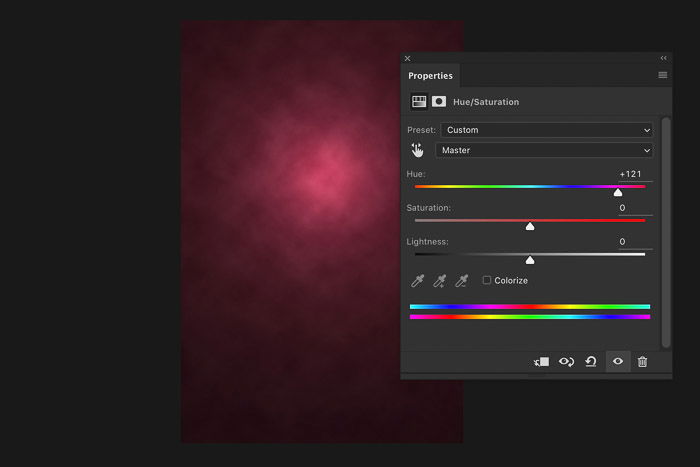
Task: Clip adjustment to layer below
Action: pos(542,362)
